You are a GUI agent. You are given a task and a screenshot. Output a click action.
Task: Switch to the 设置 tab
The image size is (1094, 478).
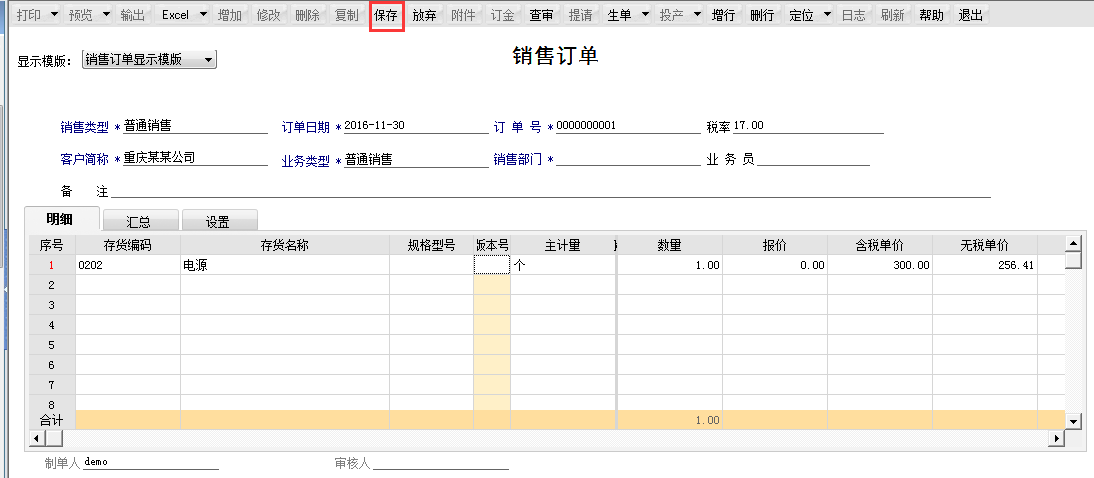[x=218, y=222]
